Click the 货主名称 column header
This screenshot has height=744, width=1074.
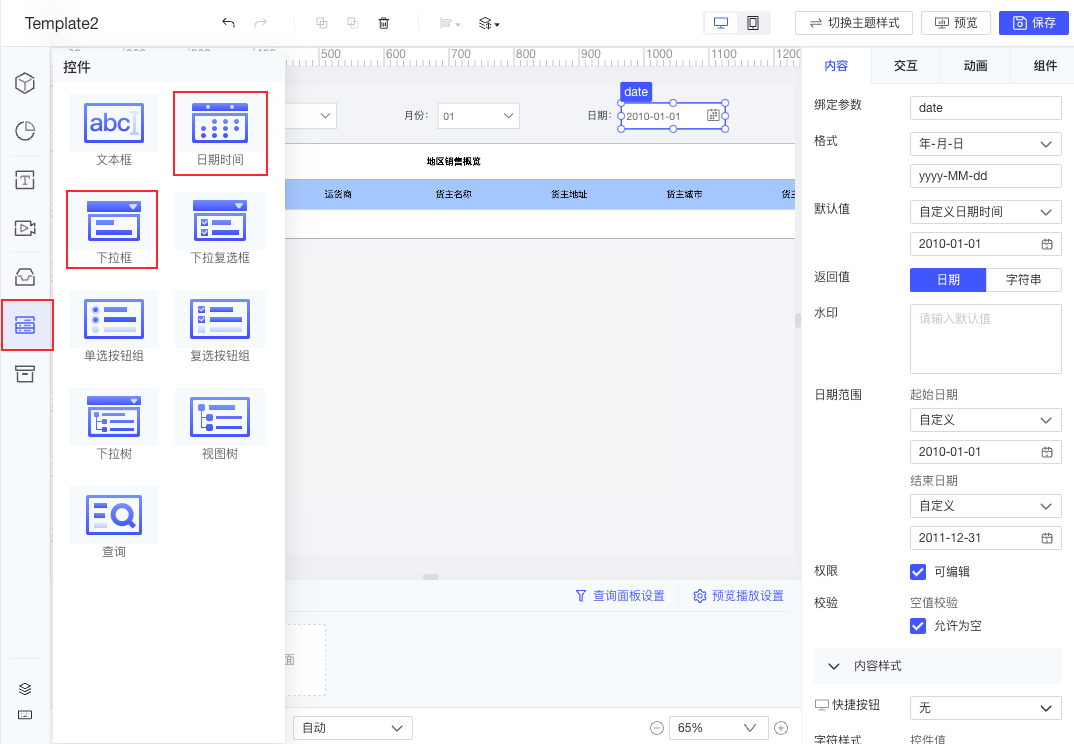point(453,195)
